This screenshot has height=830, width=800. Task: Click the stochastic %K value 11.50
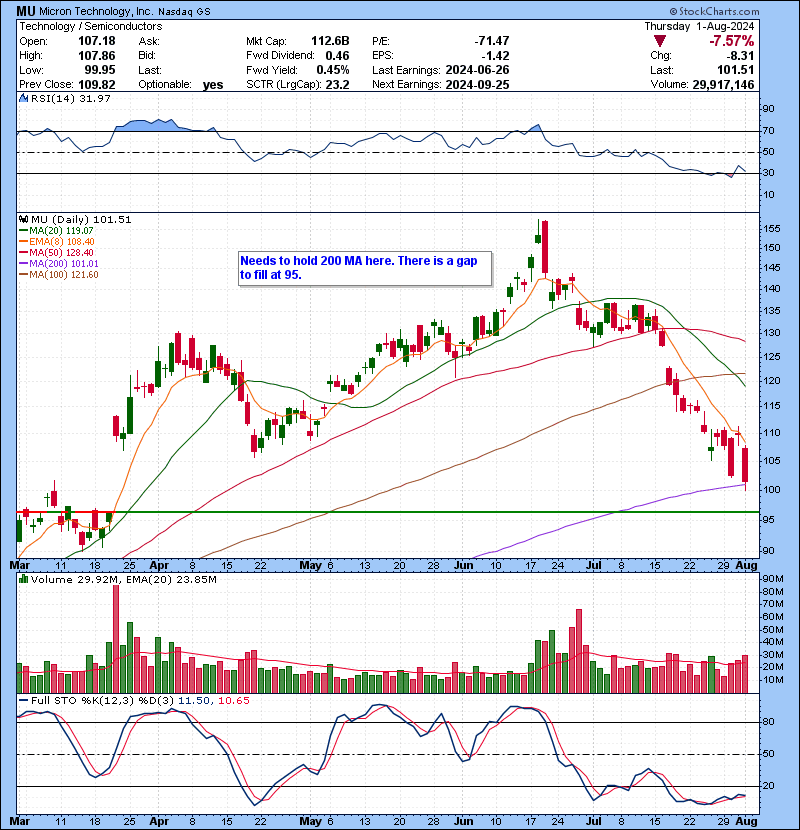tap(194, 700)
